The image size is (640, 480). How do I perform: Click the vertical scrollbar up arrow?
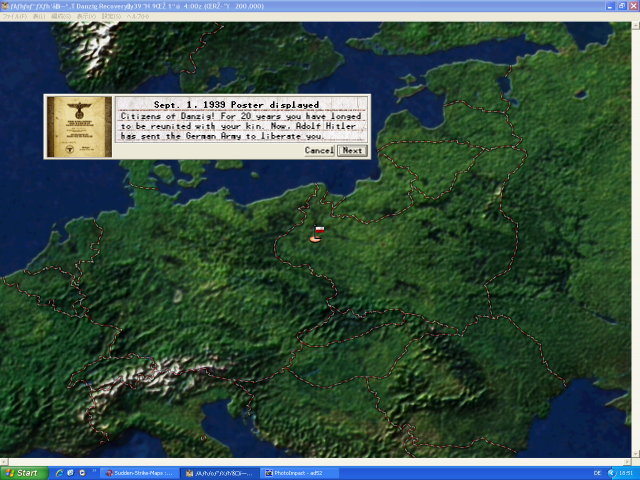[x=636, y=26]
